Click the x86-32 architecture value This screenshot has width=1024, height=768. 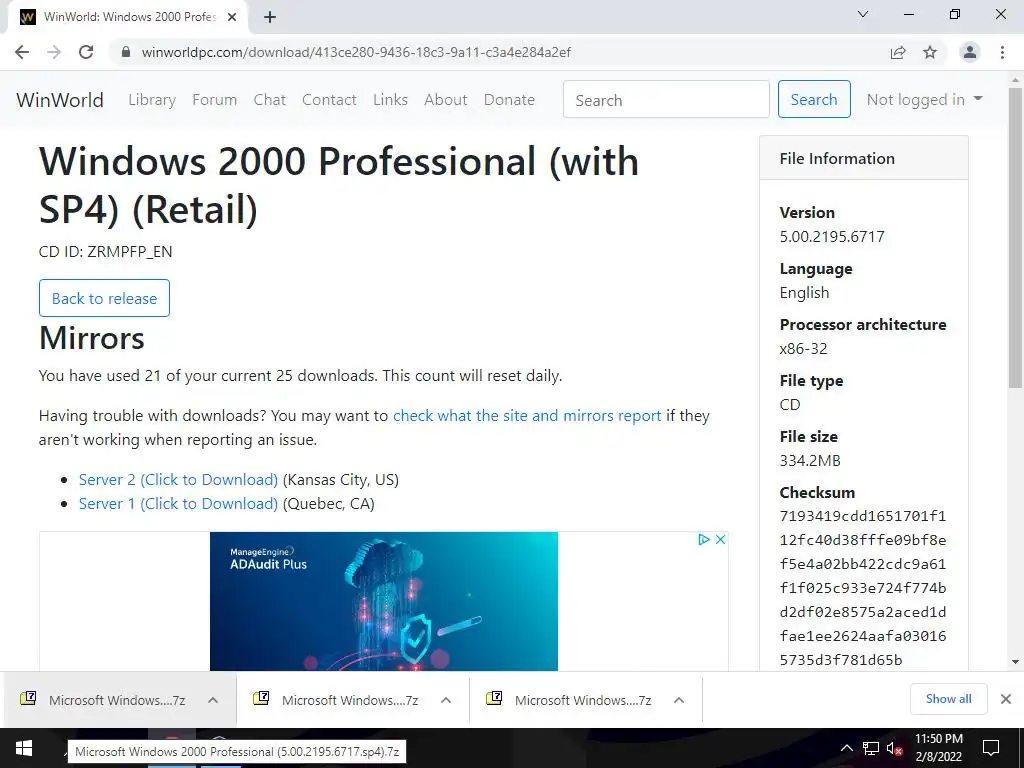click(x=803, y=349)
